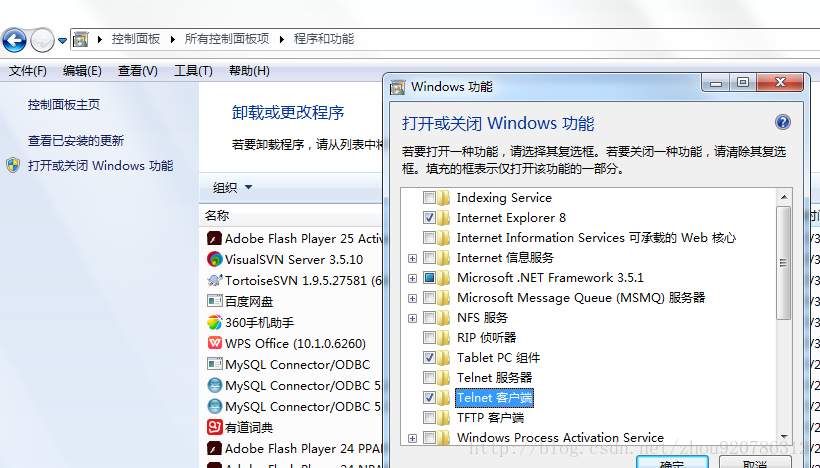Enable the Indexing Service checkbox

pyautogui.click(x=429, y=198)
